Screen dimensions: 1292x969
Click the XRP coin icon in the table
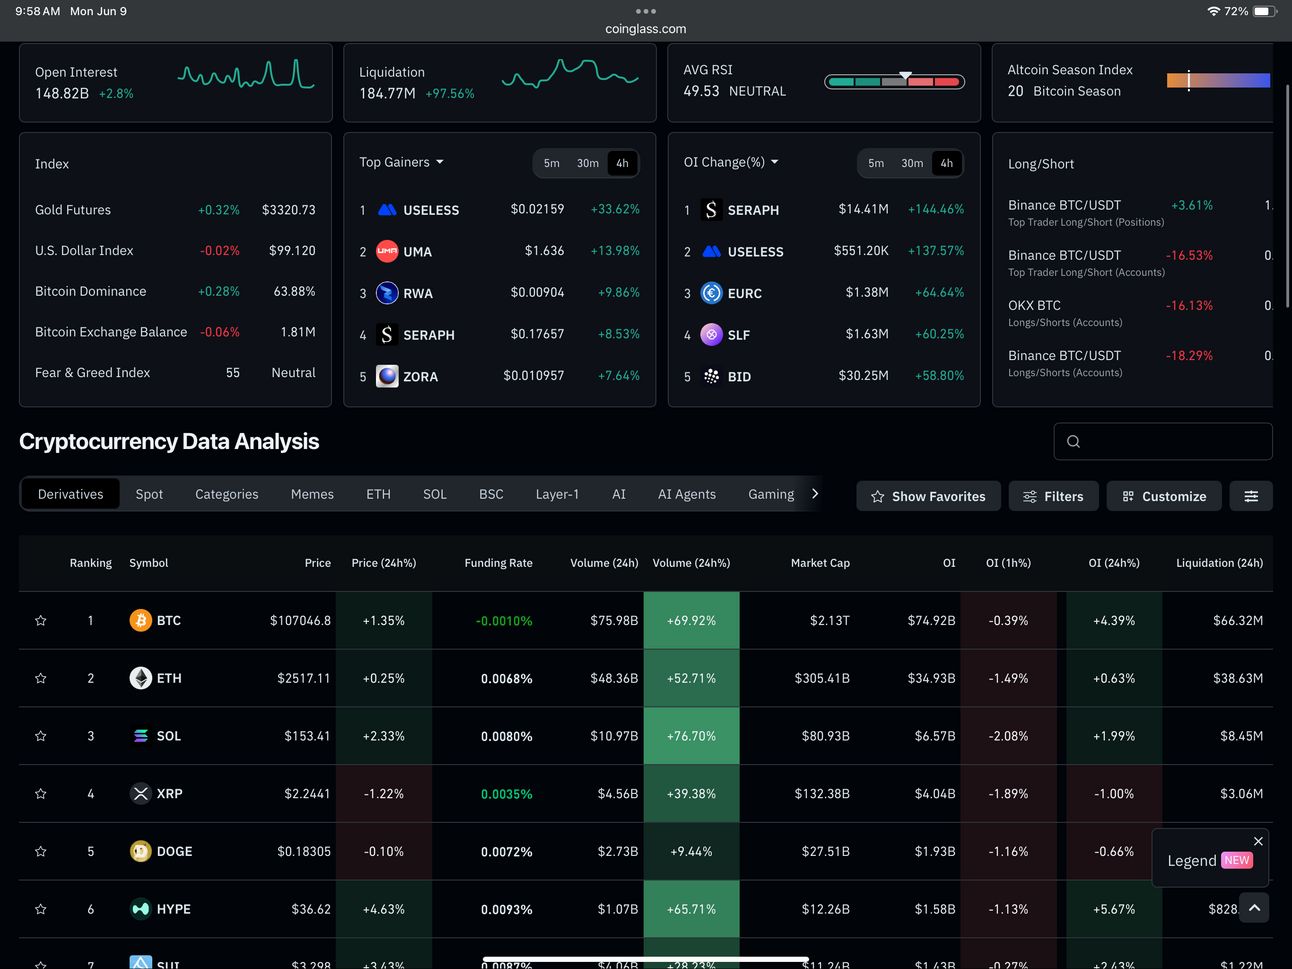(x=141, y=793)
